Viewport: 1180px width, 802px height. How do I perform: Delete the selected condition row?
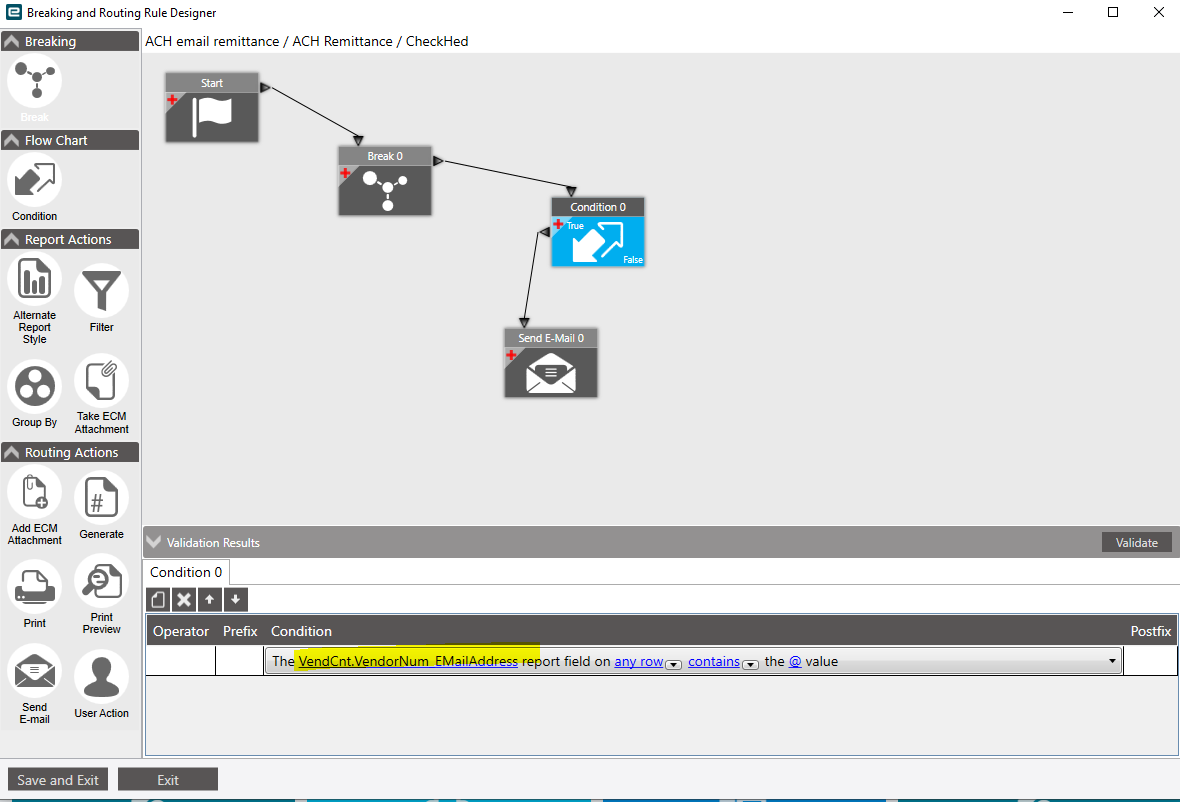click(x=184, y=600)
